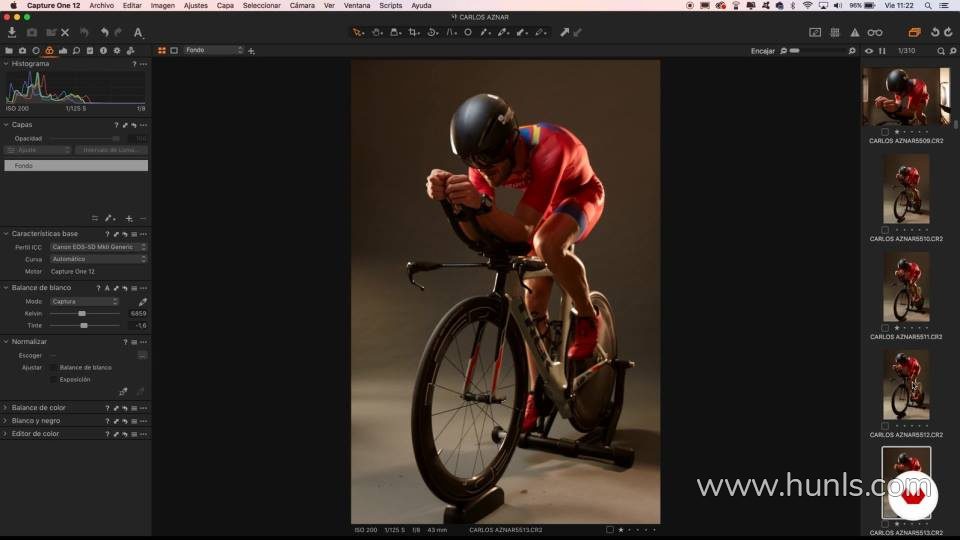Click the Encajar fit label
960x540 pixels.
[763, 51]
